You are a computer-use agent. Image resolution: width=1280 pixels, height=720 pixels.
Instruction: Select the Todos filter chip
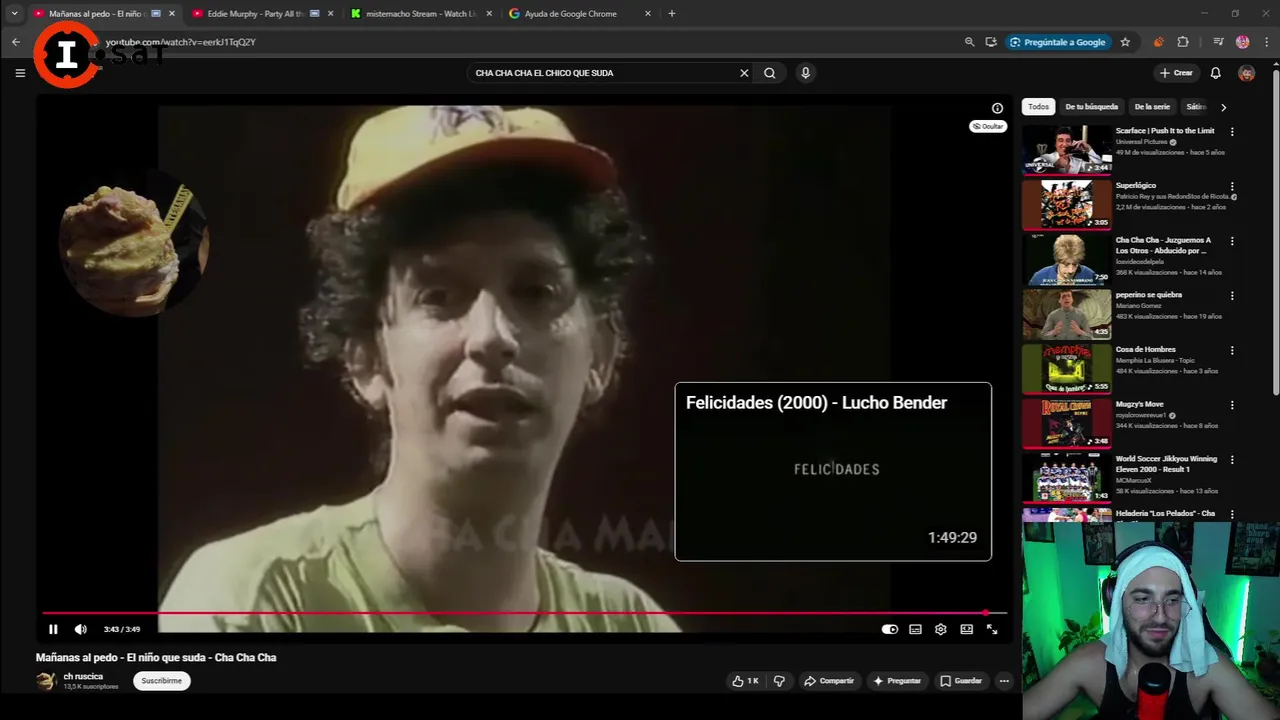[x=1039, y=107]
